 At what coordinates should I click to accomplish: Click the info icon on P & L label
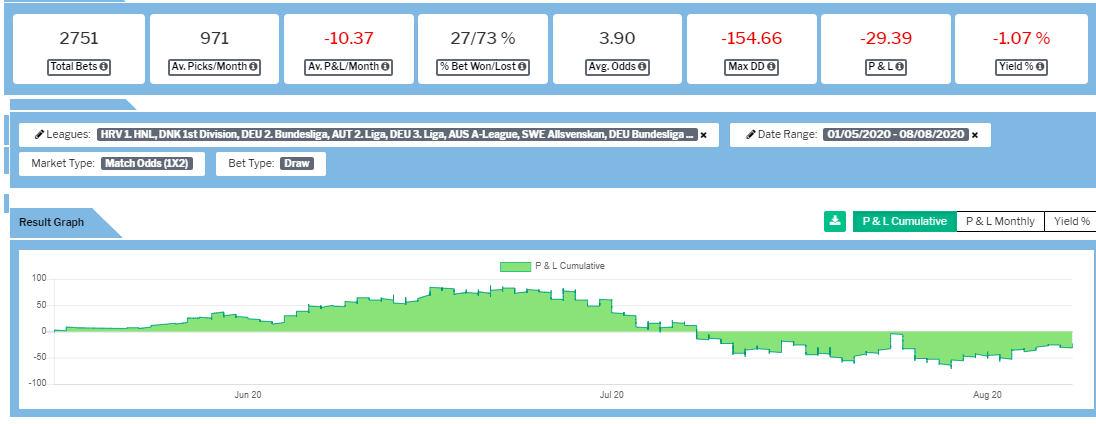coord(899,67)
